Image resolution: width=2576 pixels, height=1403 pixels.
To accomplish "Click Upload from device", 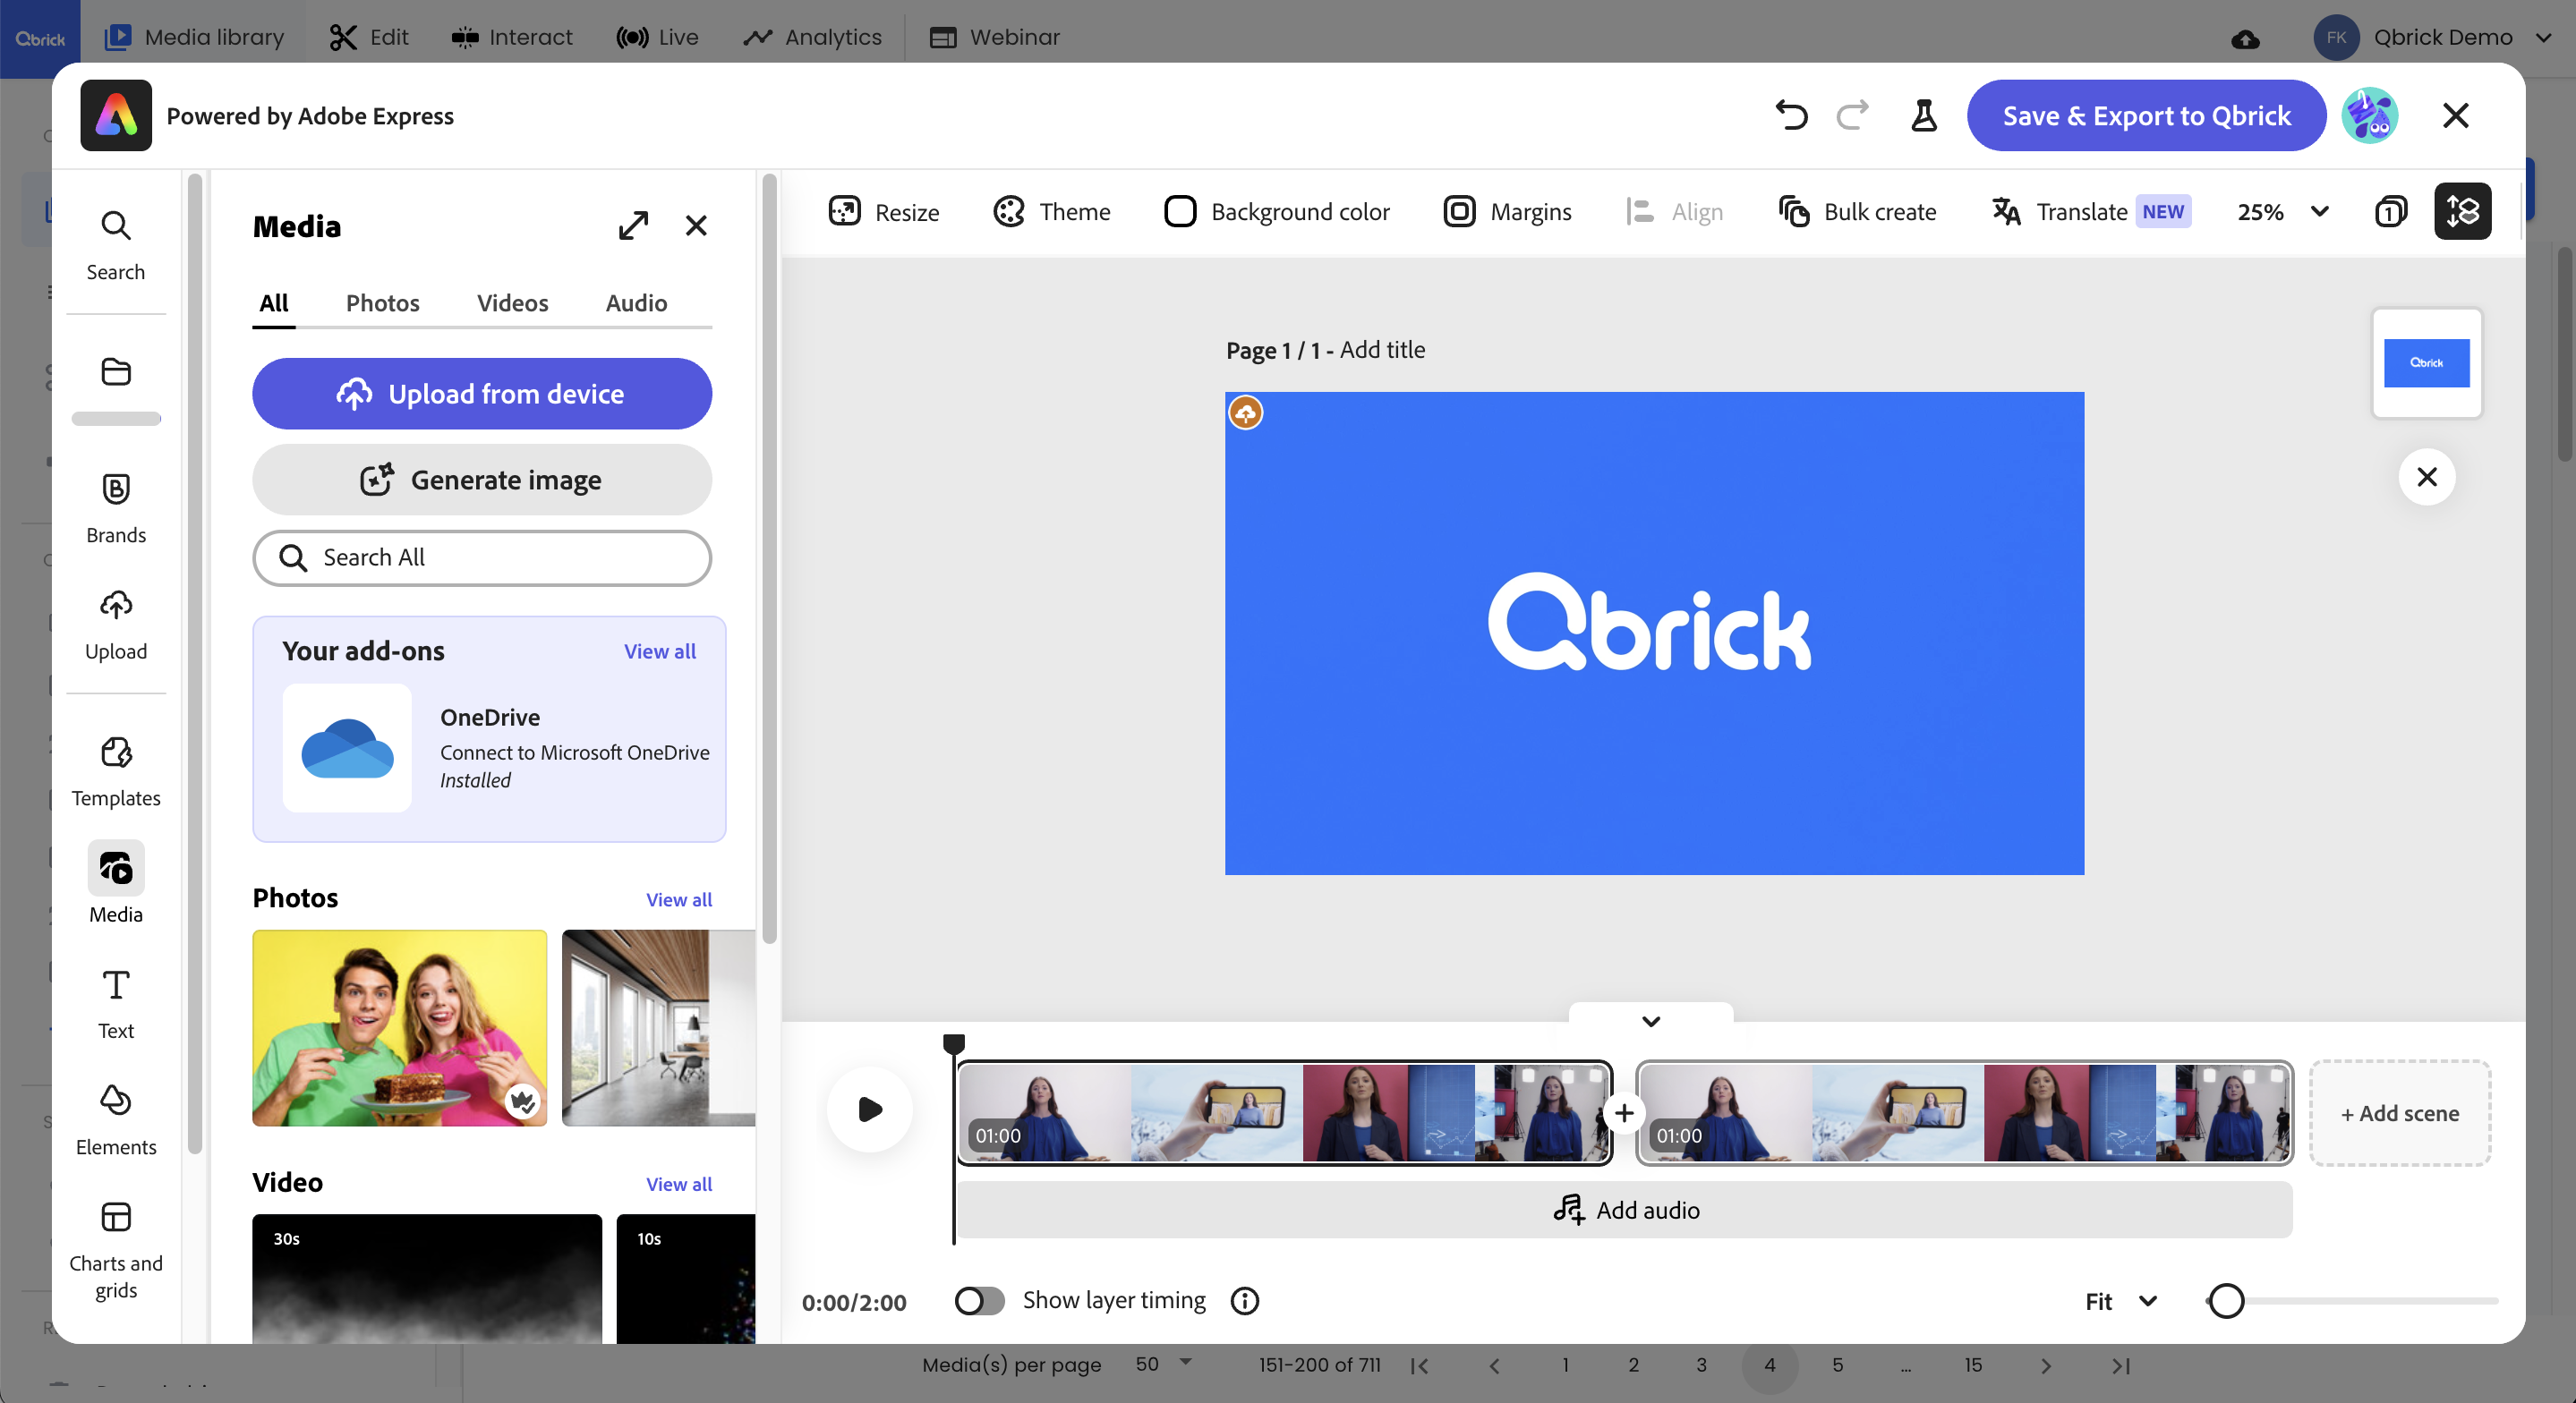I will [482, 394].
